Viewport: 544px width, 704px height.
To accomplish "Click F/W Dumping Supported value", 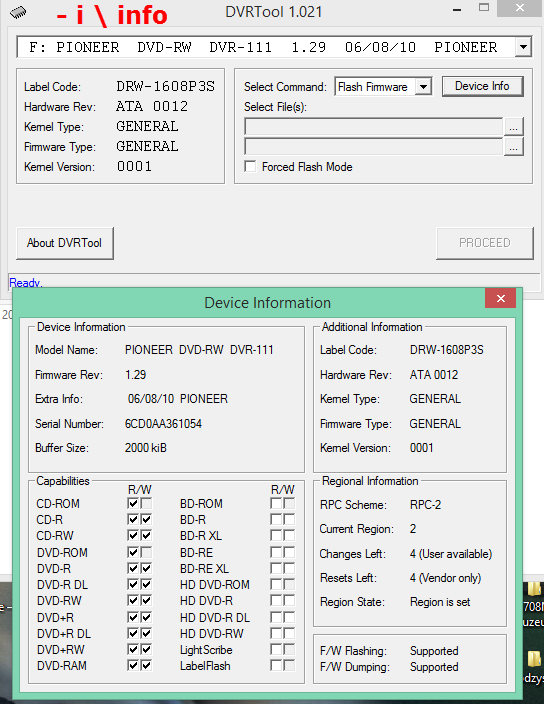I will click(434, 667).
